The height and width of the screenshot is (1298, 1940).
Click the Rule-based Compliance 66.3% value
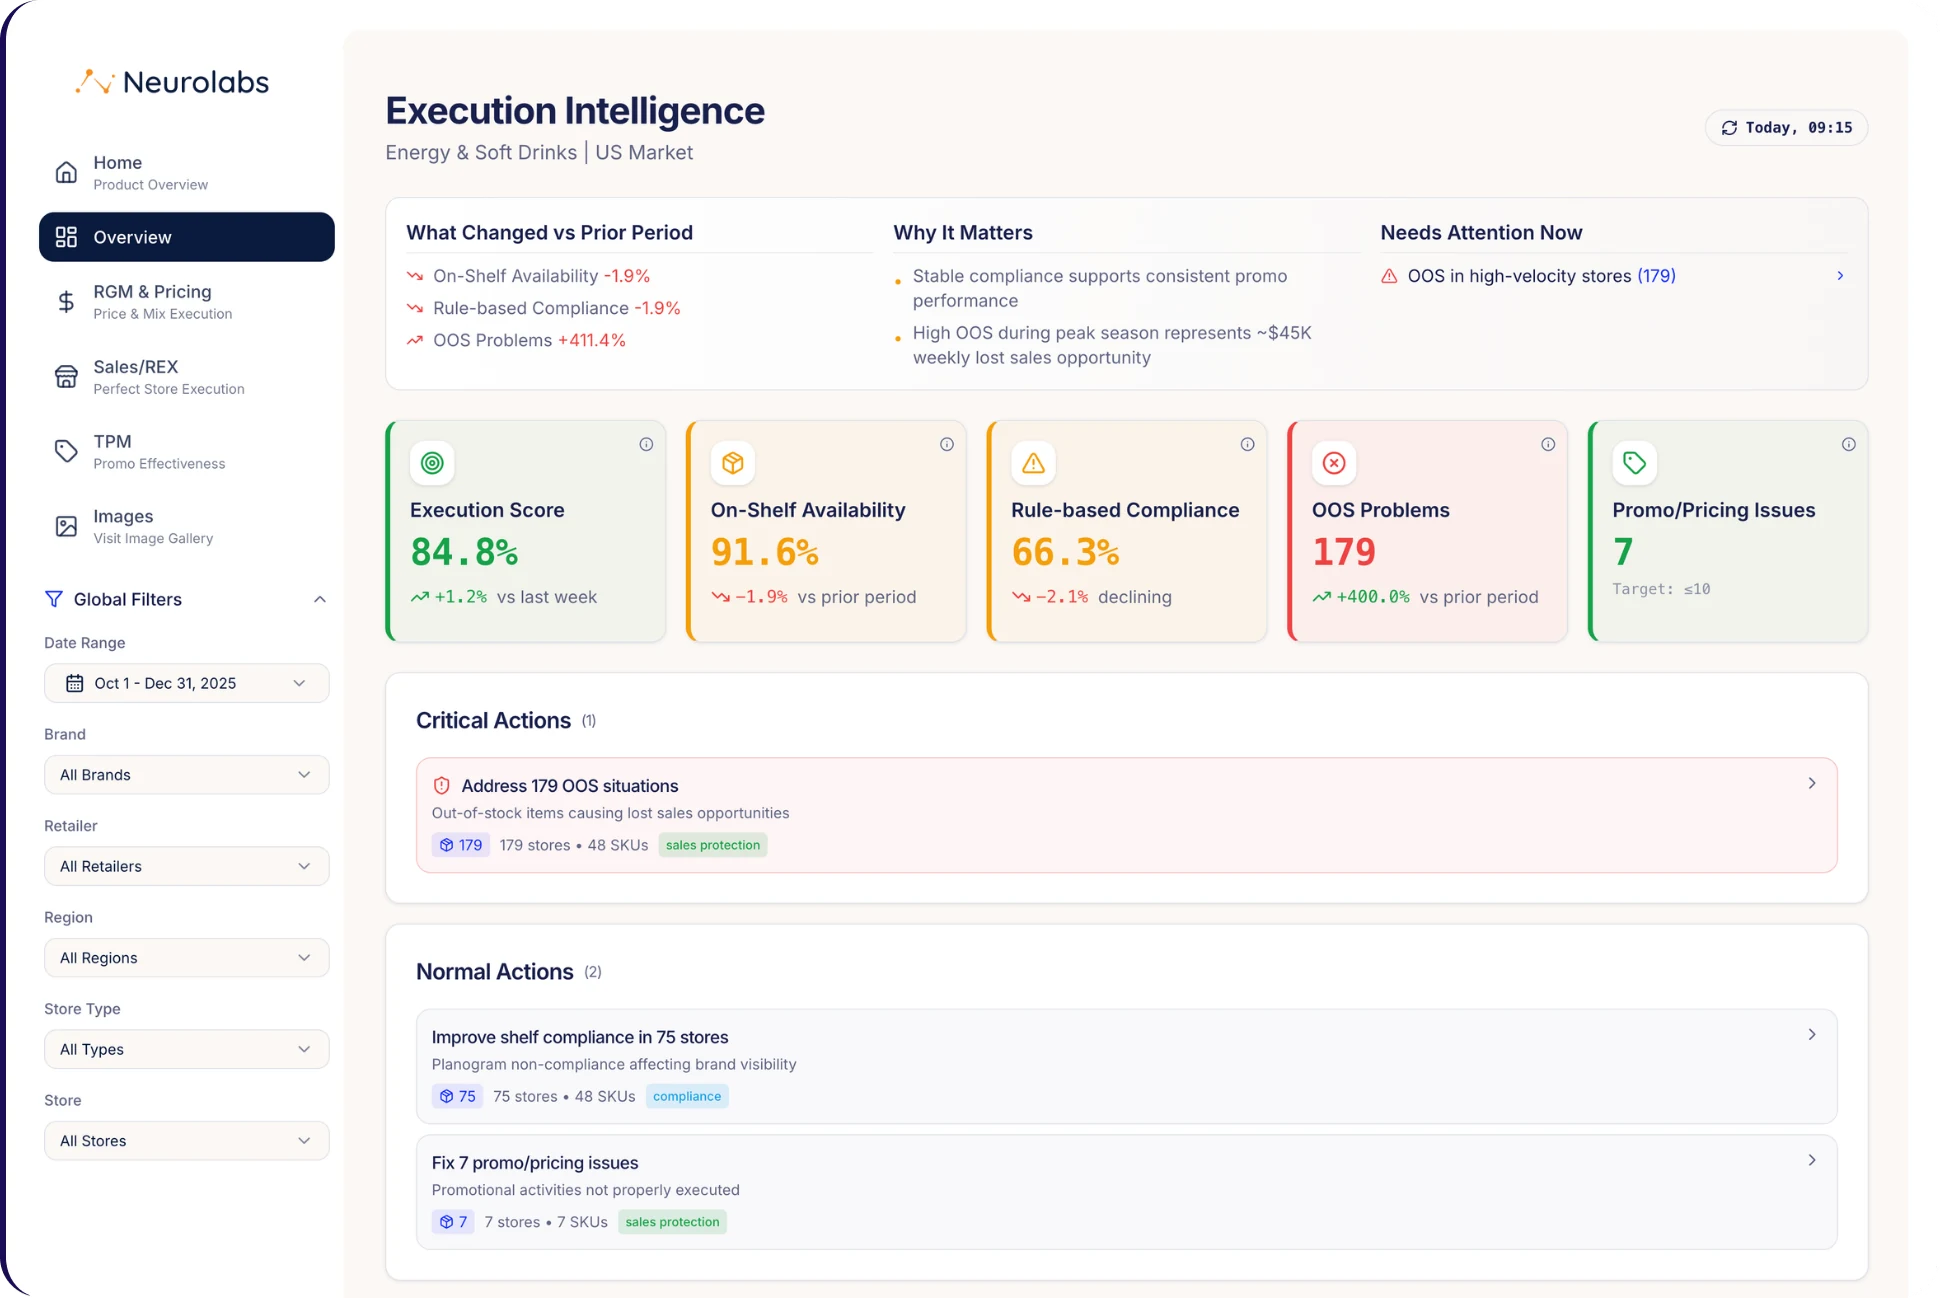(1065, 552)
